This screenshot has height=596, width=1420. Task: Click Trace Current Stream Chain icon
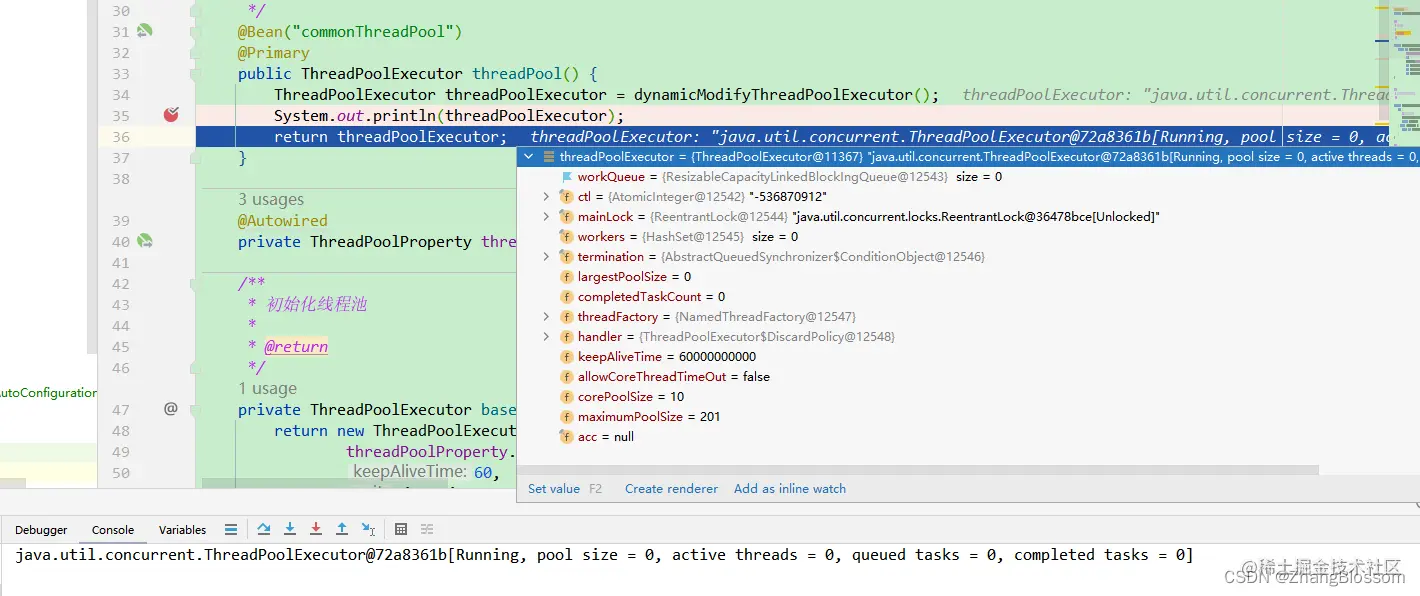tap(427, 529)
